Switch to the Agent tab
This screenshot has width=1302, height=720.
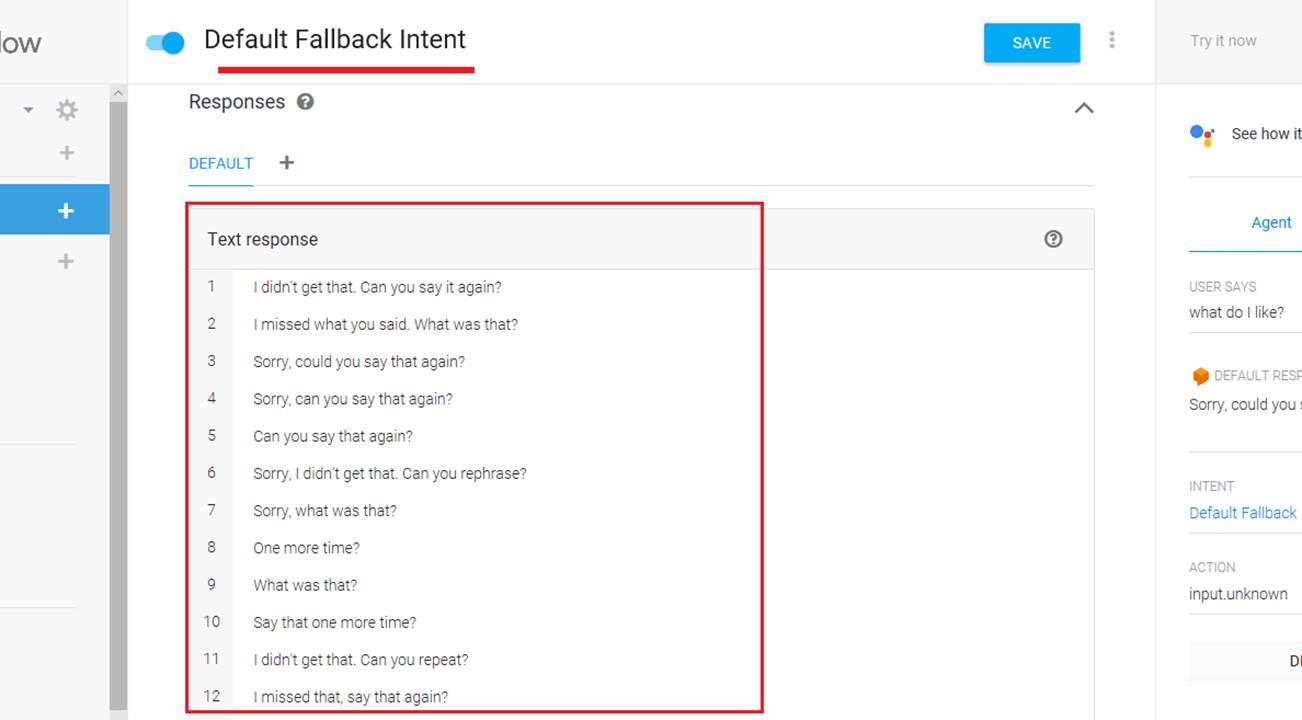click(x=1271, y=223)
